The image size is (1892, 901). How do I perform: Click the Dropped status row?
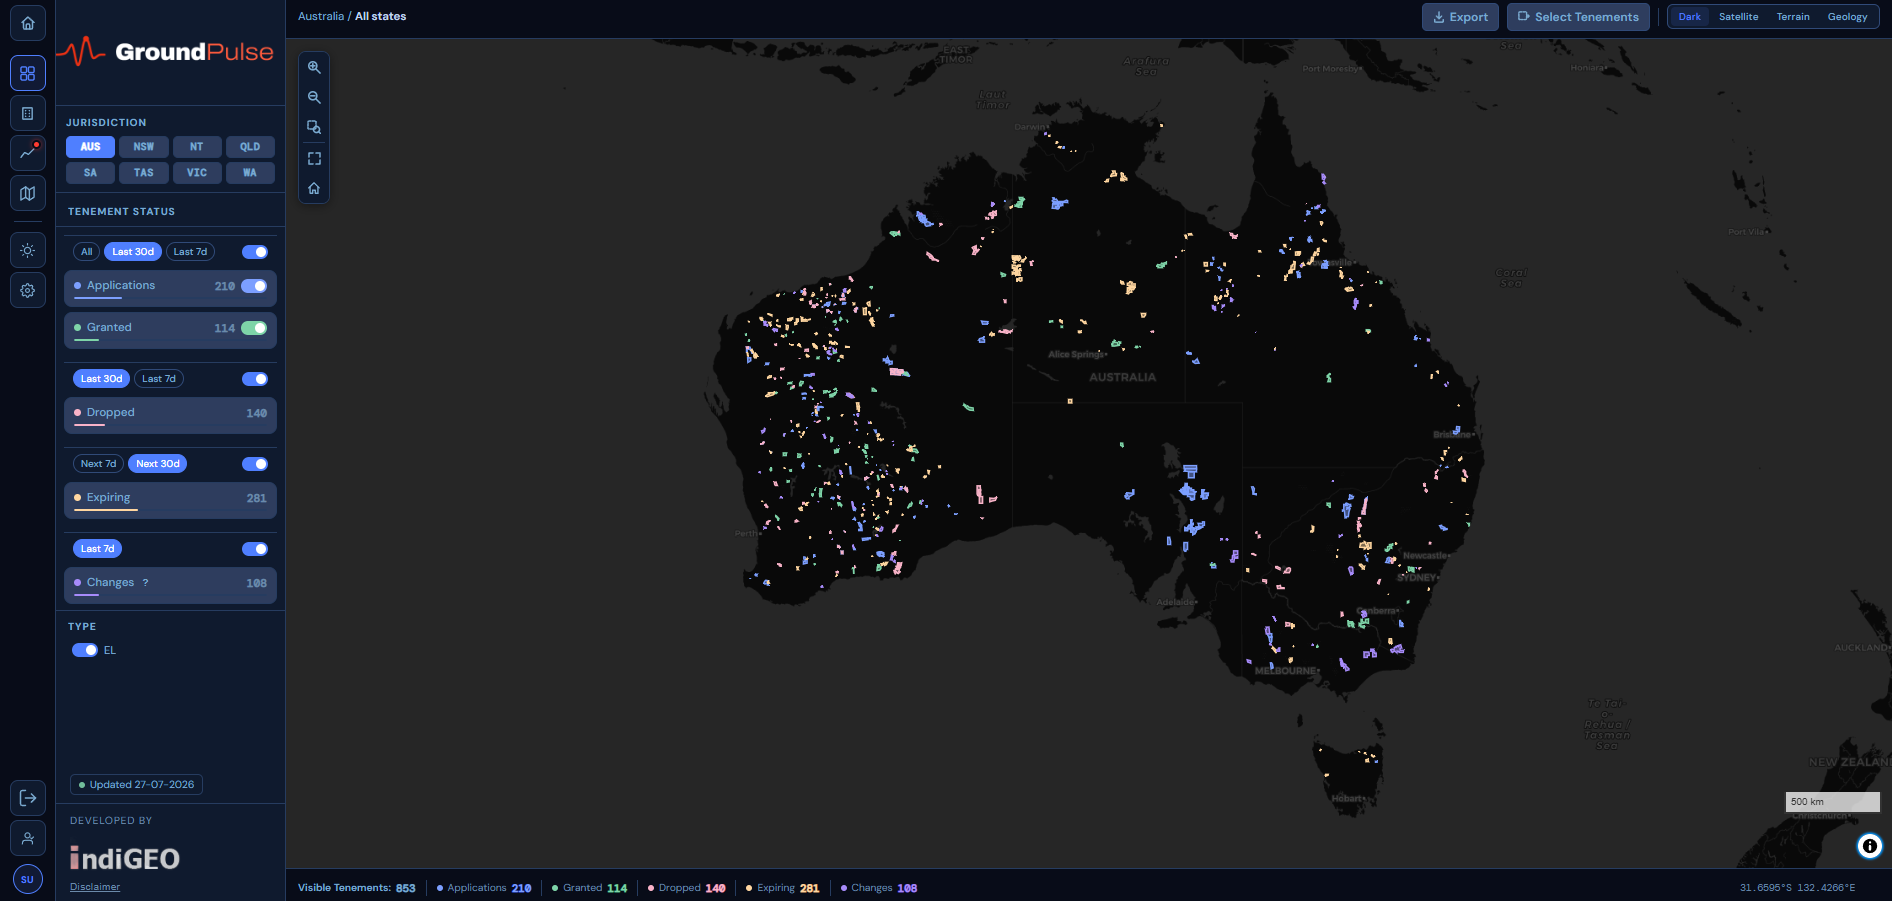(170, 415)
